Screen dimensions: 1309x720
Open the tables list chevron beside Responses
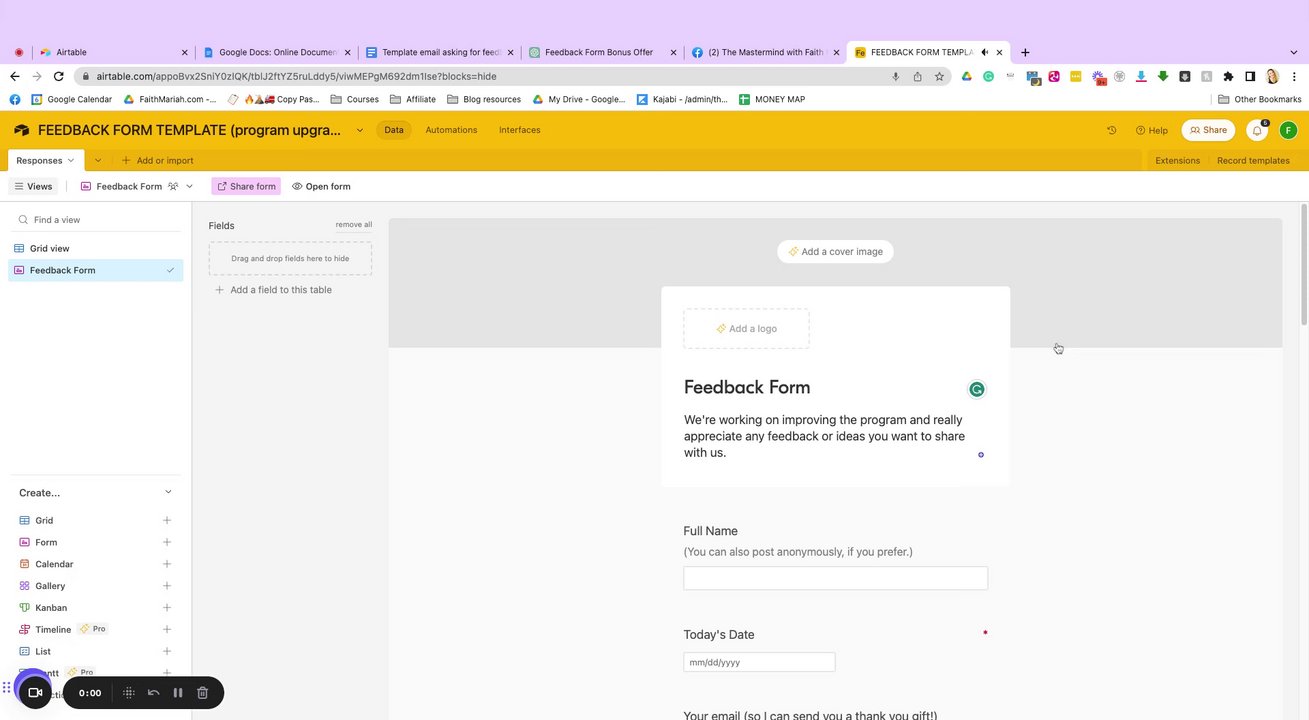click(98, 160)
